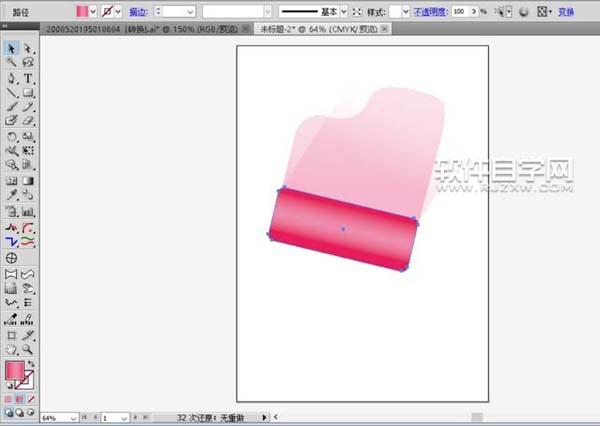The height and width of the screenshot is (426, 600).
Task: Select the Rectangle tool
Action: click(x=28, y=92)
